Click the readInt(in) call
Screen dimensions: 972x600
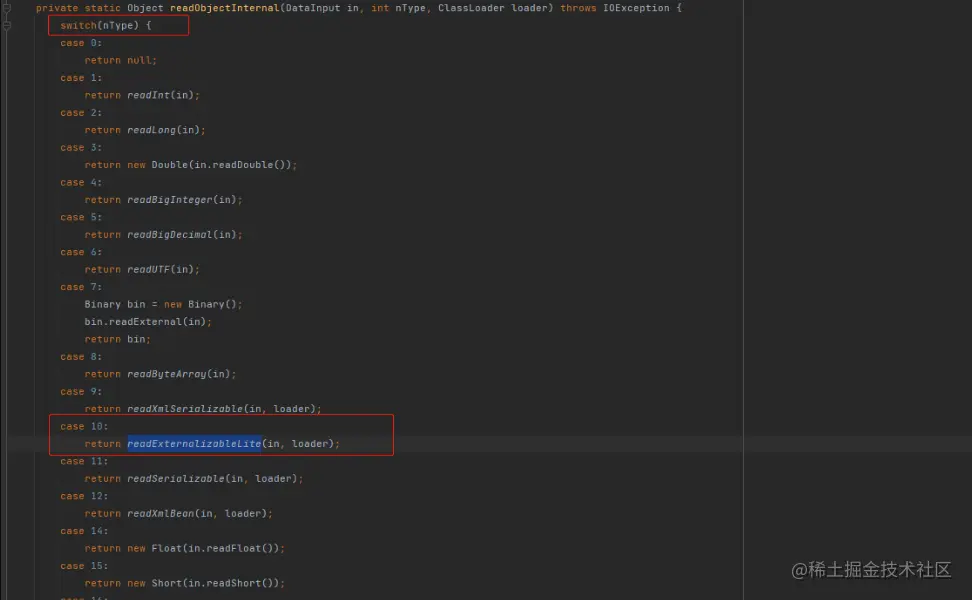[161, 95]
